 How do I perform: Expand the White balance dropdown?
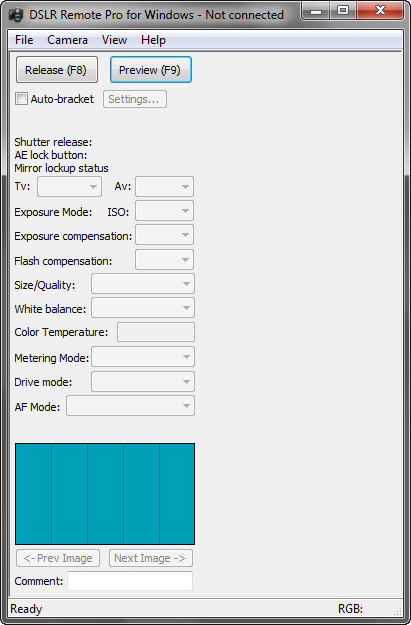[x=143, y=308]
